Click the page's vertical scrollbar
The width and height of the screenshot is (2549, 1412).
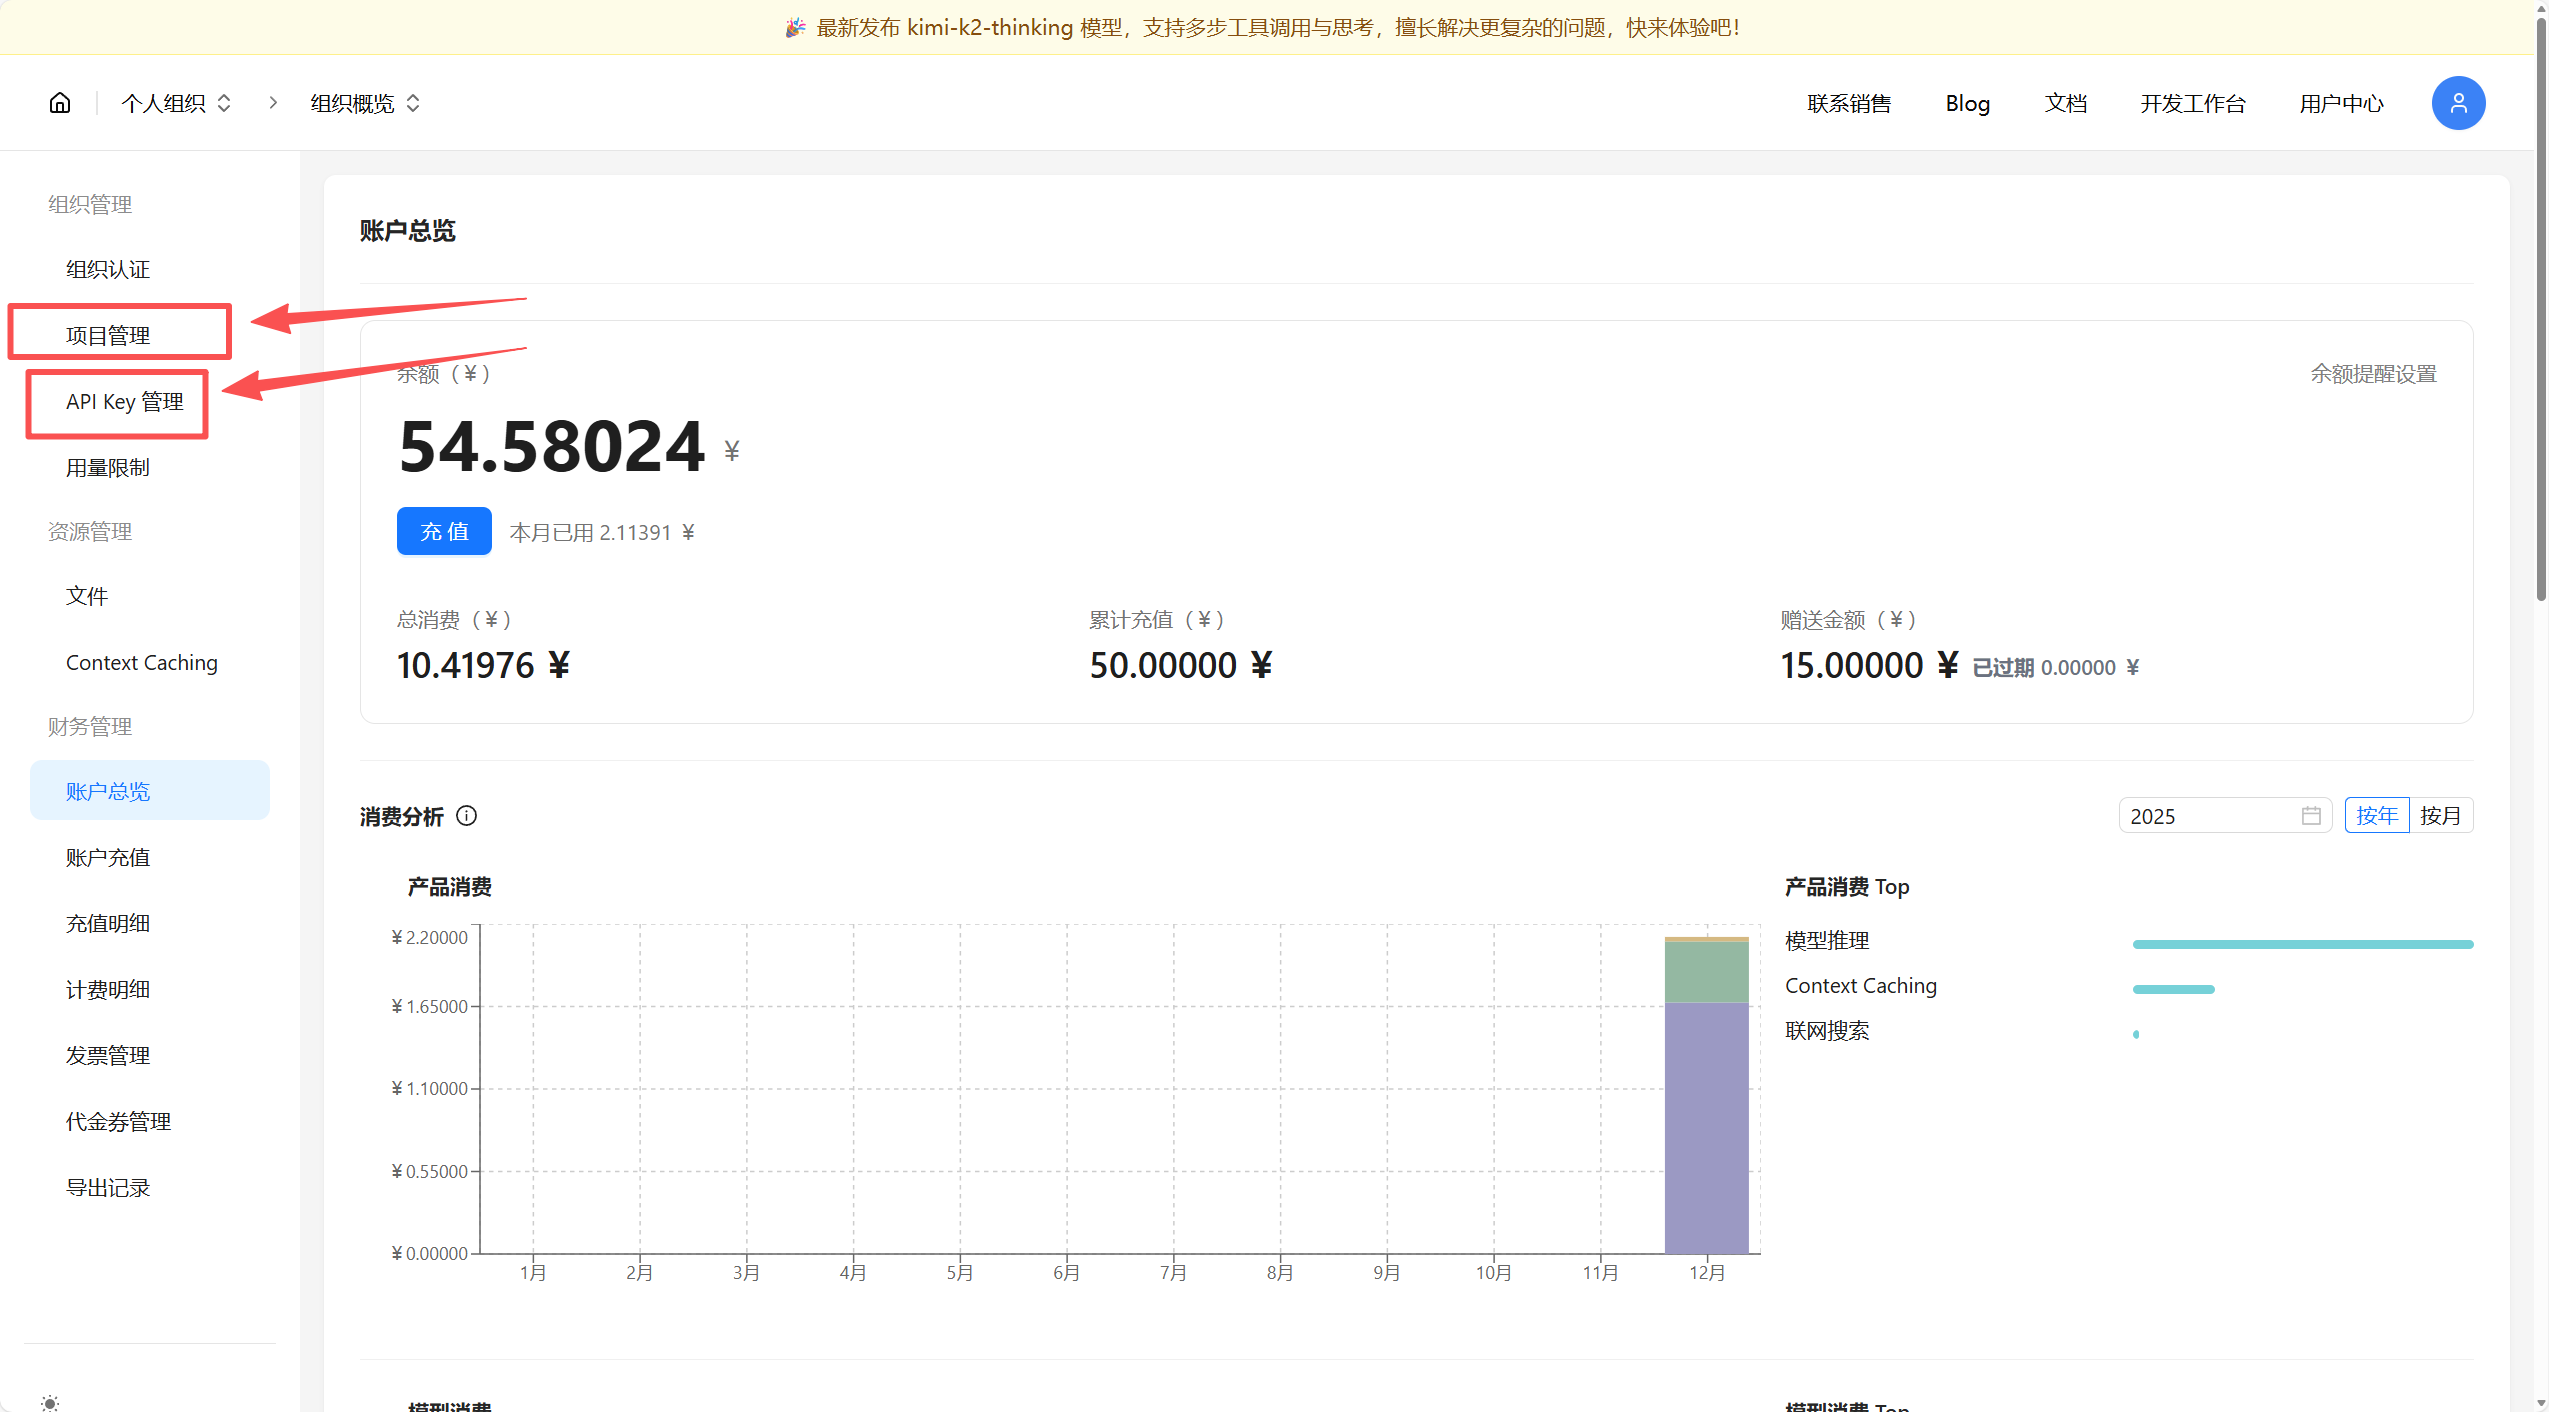point(2541,300)
